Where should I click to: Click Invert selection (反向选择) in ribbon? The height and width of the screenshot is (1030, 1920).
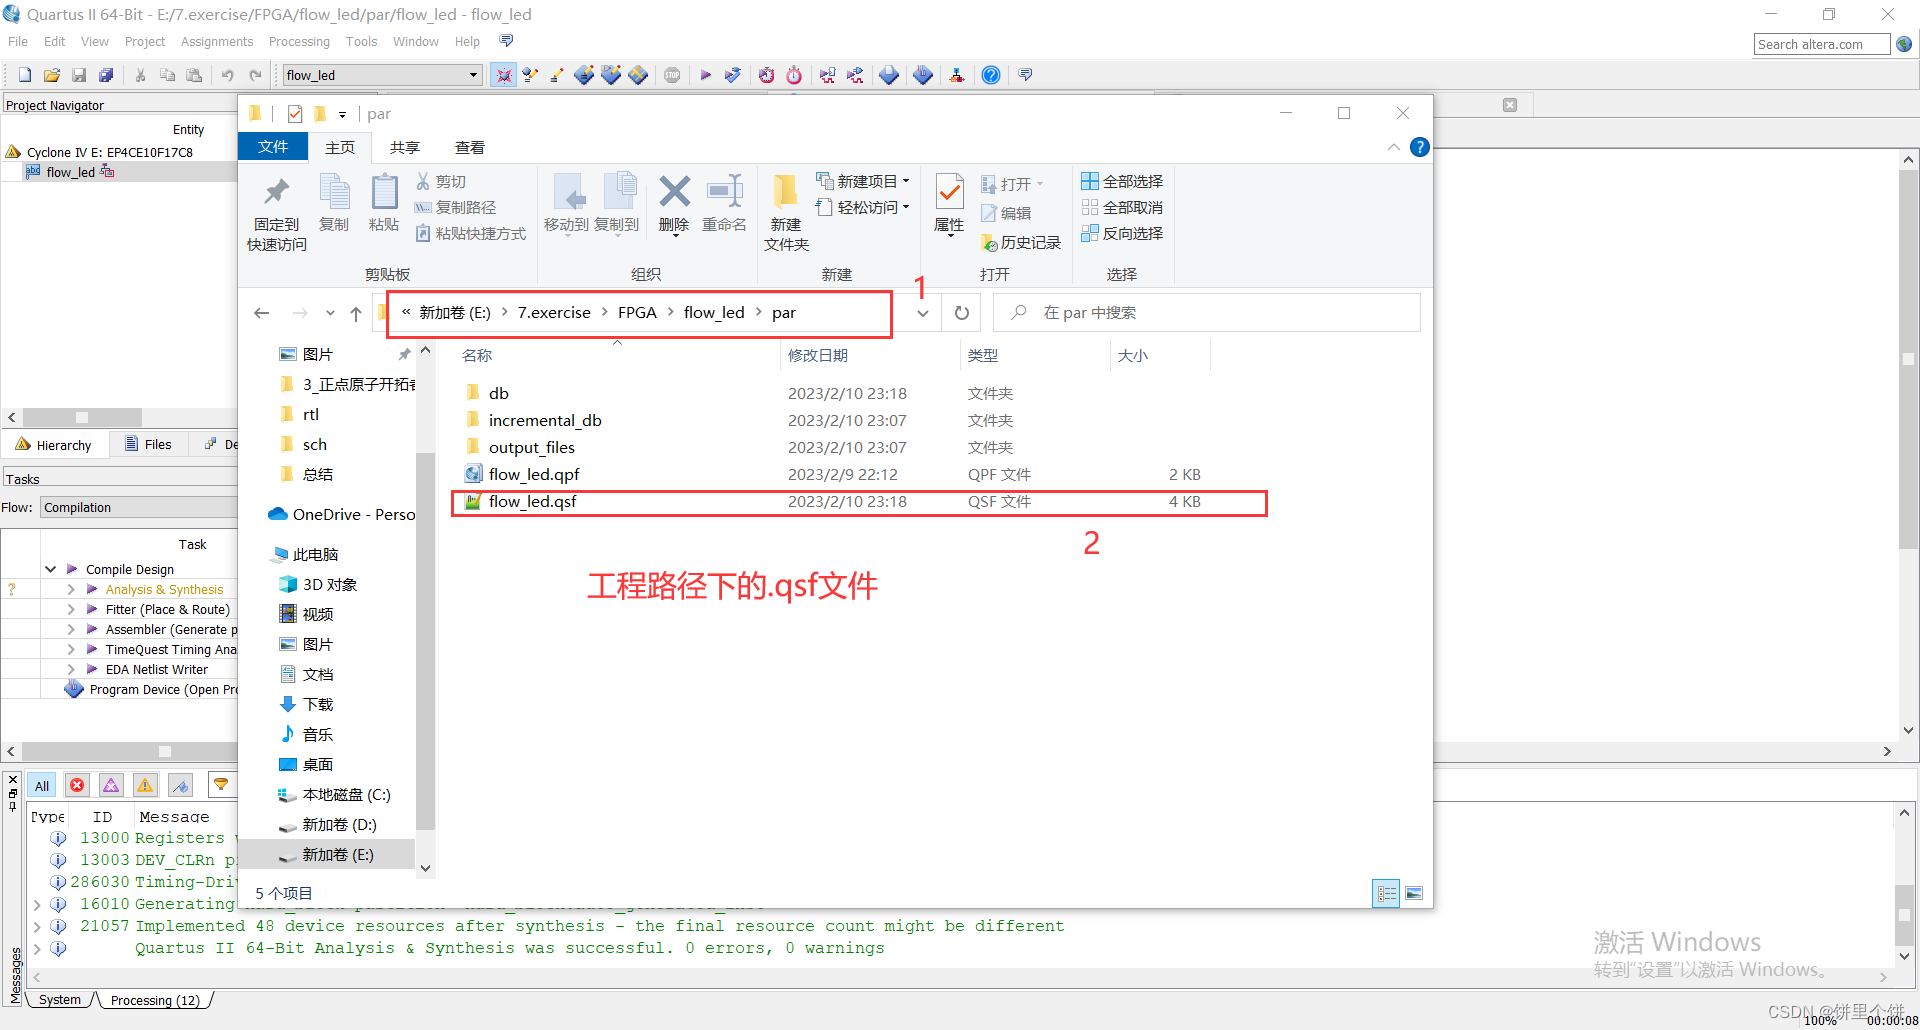[x=1122, y=233]
